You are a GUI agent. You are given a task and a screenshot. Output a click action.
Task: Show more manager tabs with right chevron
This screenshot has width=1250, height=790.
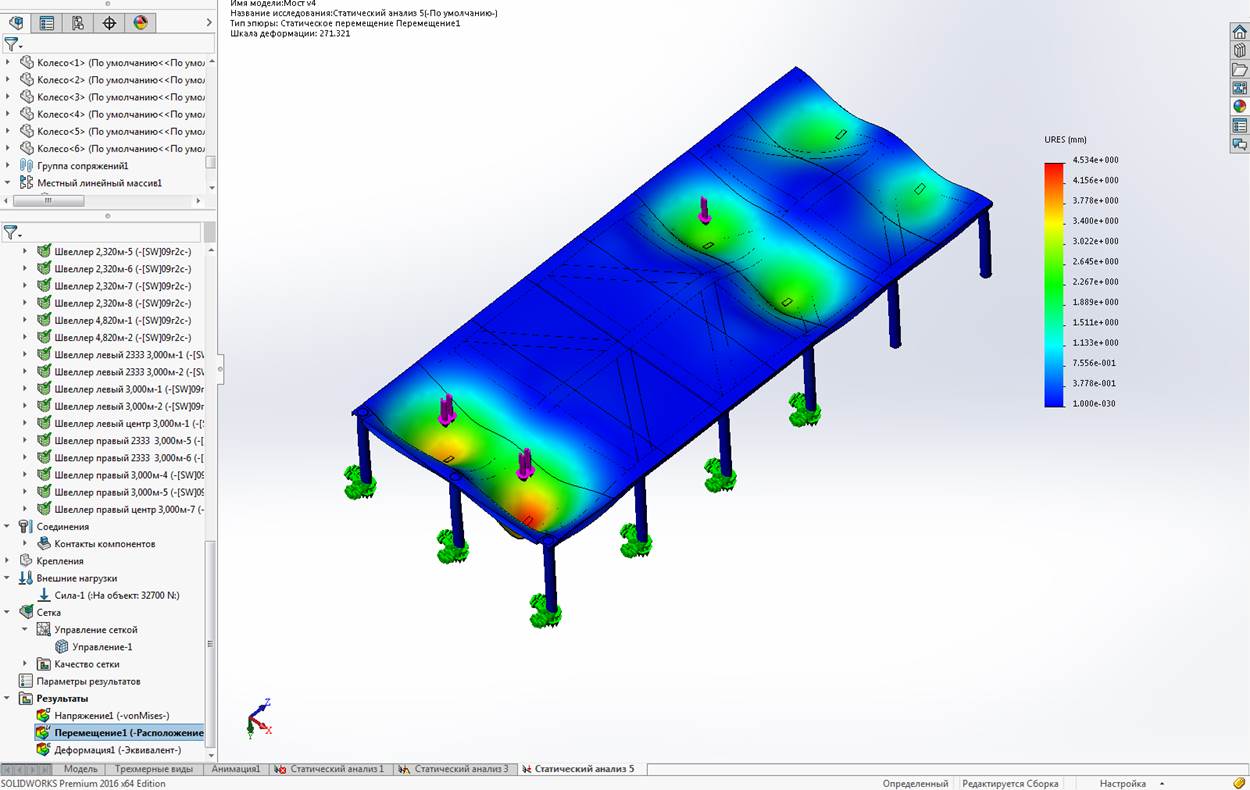click(208, 22)
